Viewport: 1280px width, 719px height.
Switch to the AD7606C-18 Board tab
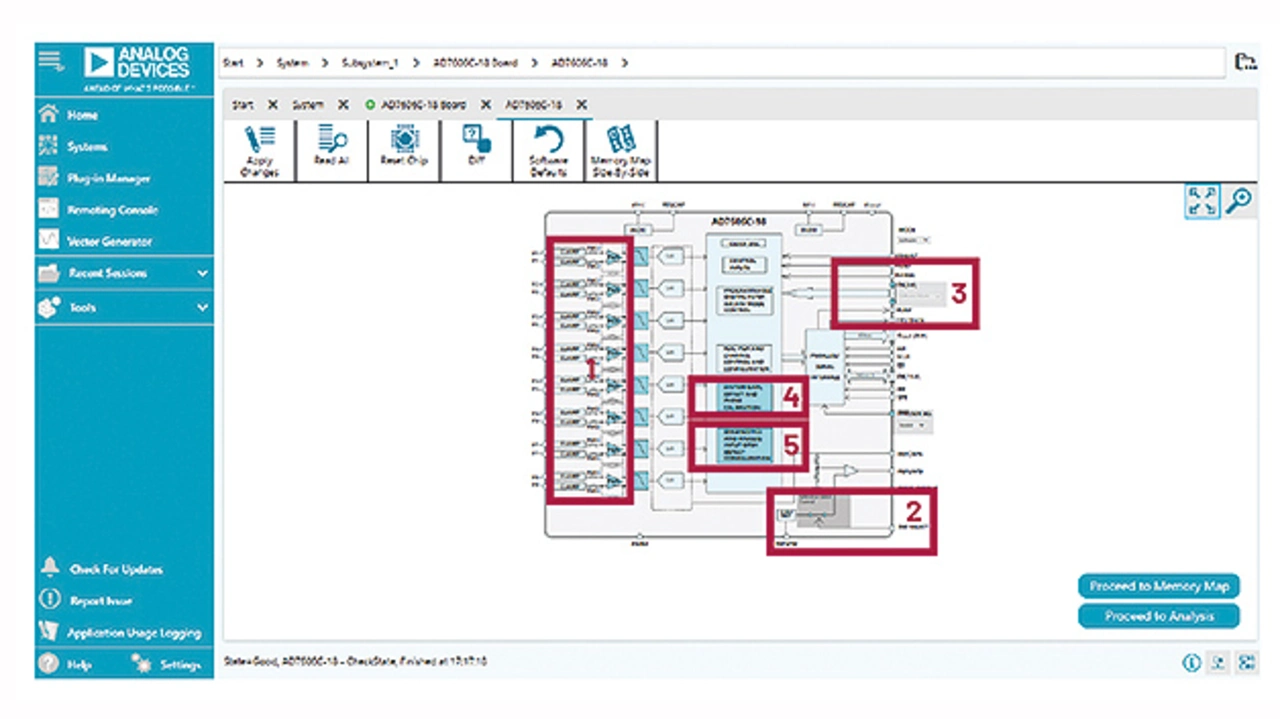[421, 105]
